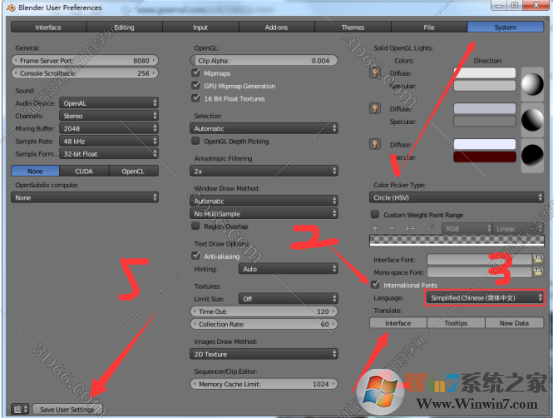Switch to Add-ons tab

click(x=277, y=27)
